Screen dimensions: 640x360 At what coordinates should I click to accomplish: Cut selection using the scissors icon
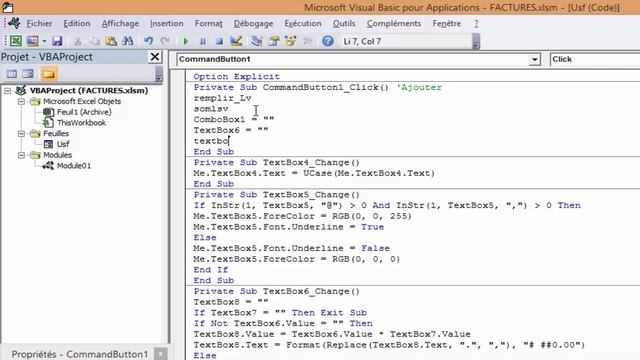coord(77,41)
